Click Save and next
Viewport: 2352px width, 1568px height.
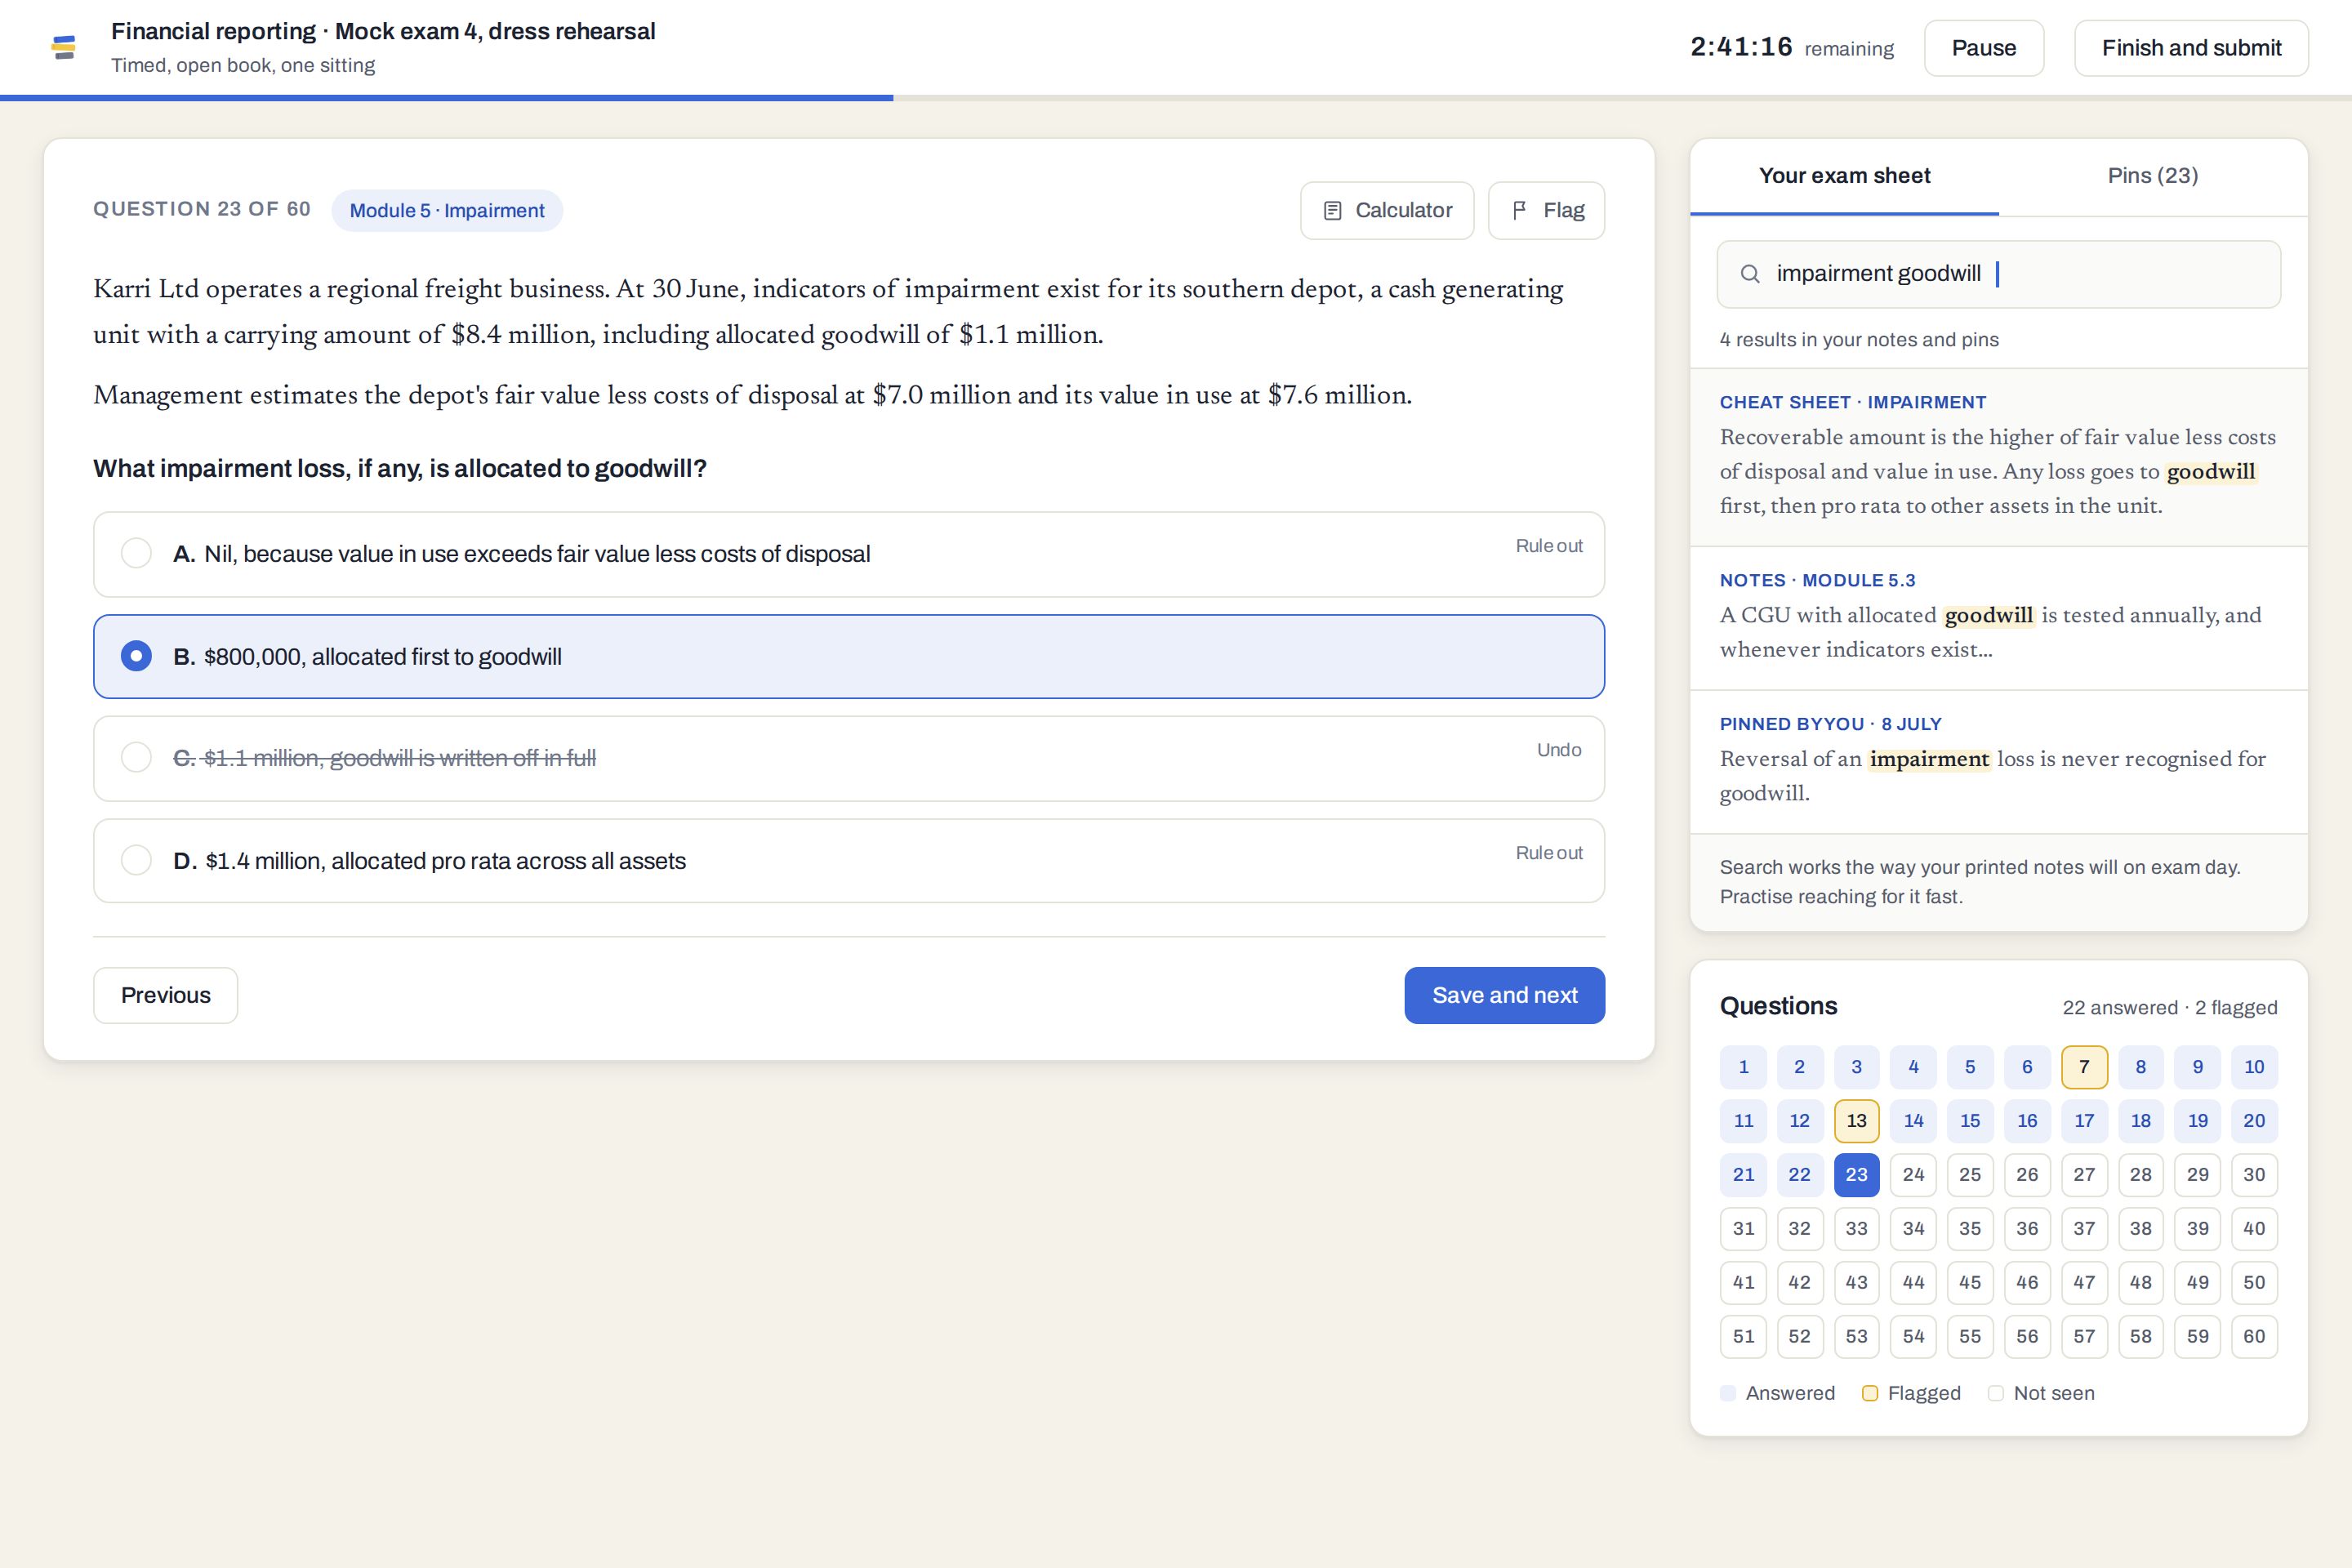pos(1504,995)
